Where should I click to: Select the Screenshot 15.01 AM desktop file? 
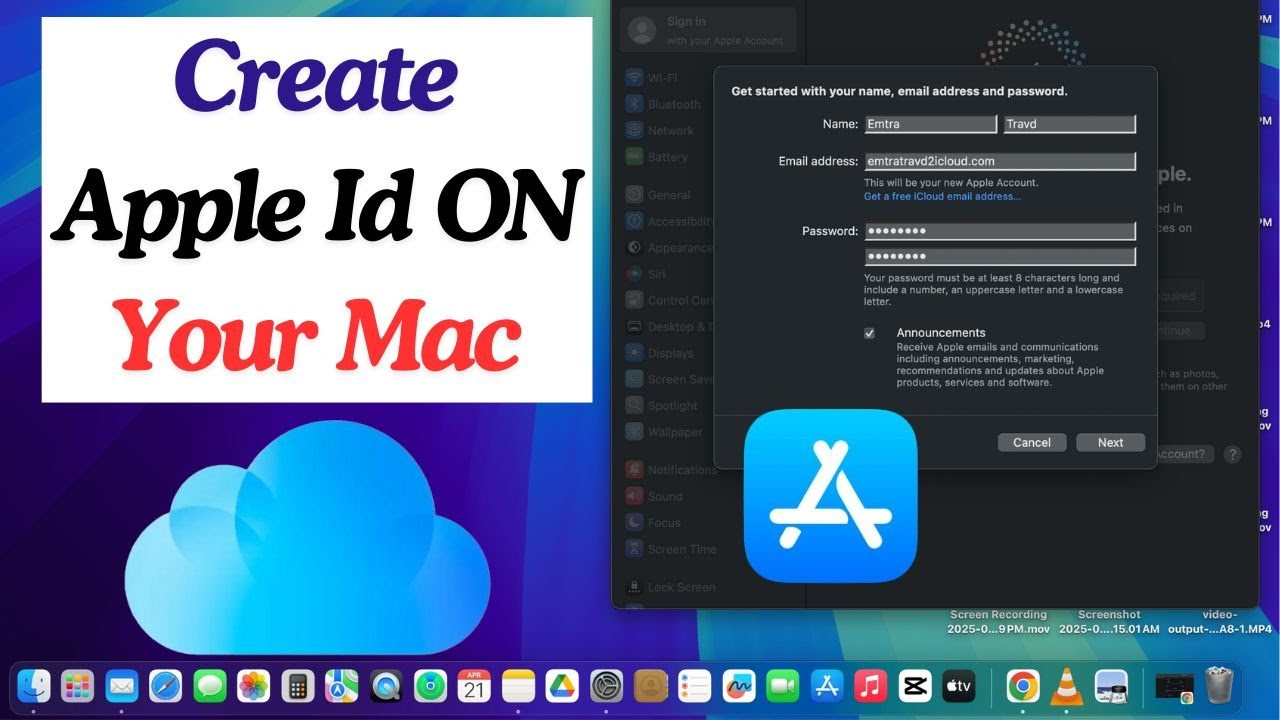pyautogui.click(x=1109, y=622)
